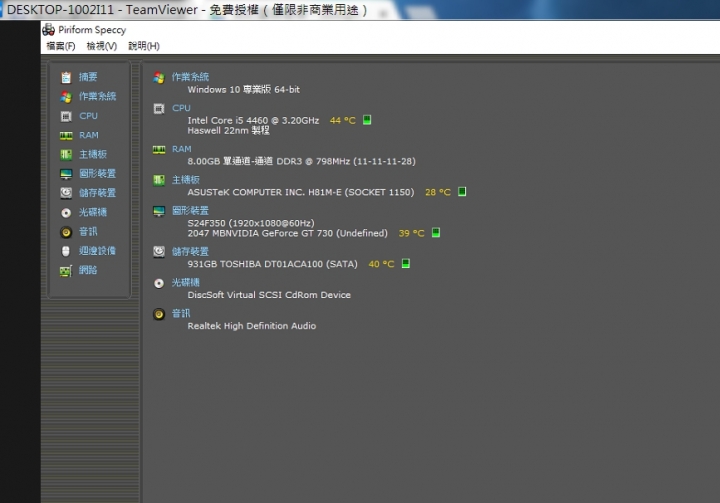This screenshot has width=720, height=503.
Task: Open the 週邊設備 mouse sidebar icon
Action: point(66,251)
